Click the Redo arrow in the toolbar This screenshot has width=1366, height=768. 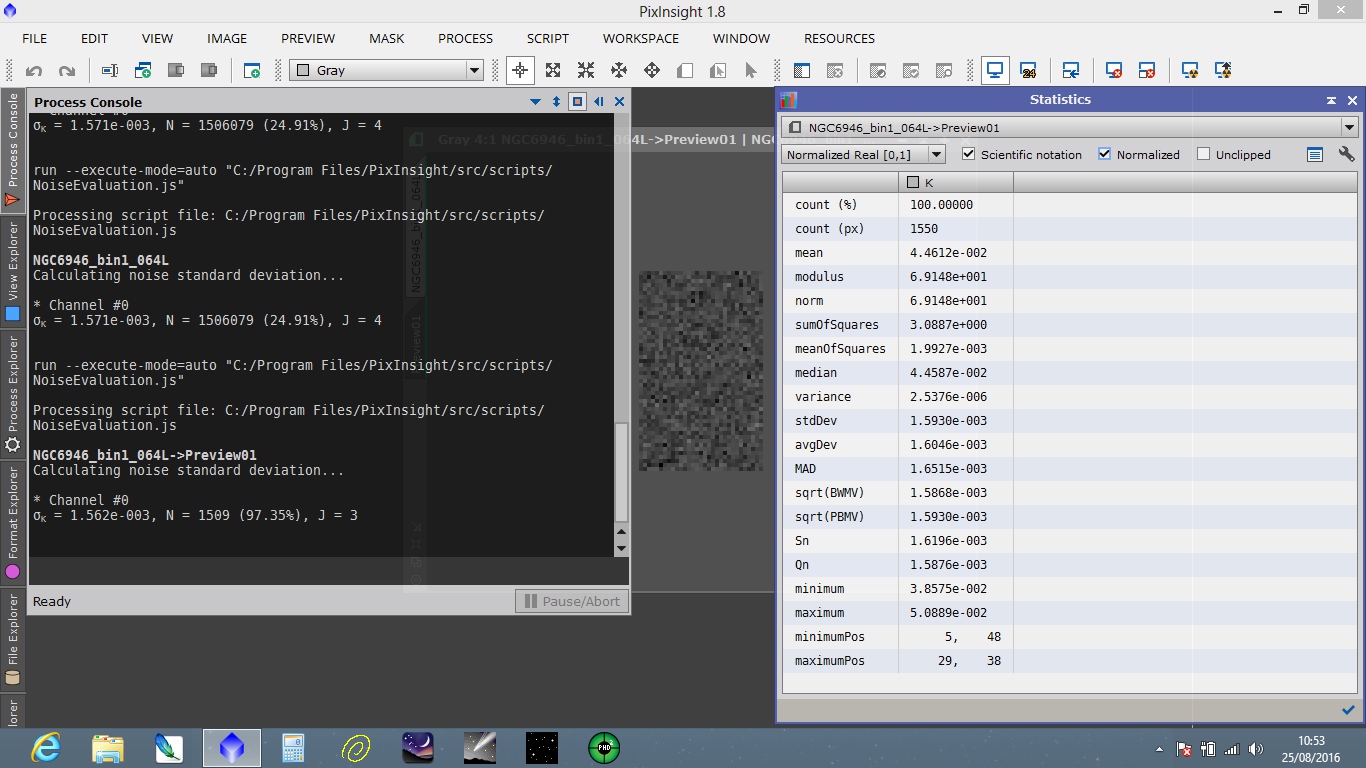coord(67,70)
